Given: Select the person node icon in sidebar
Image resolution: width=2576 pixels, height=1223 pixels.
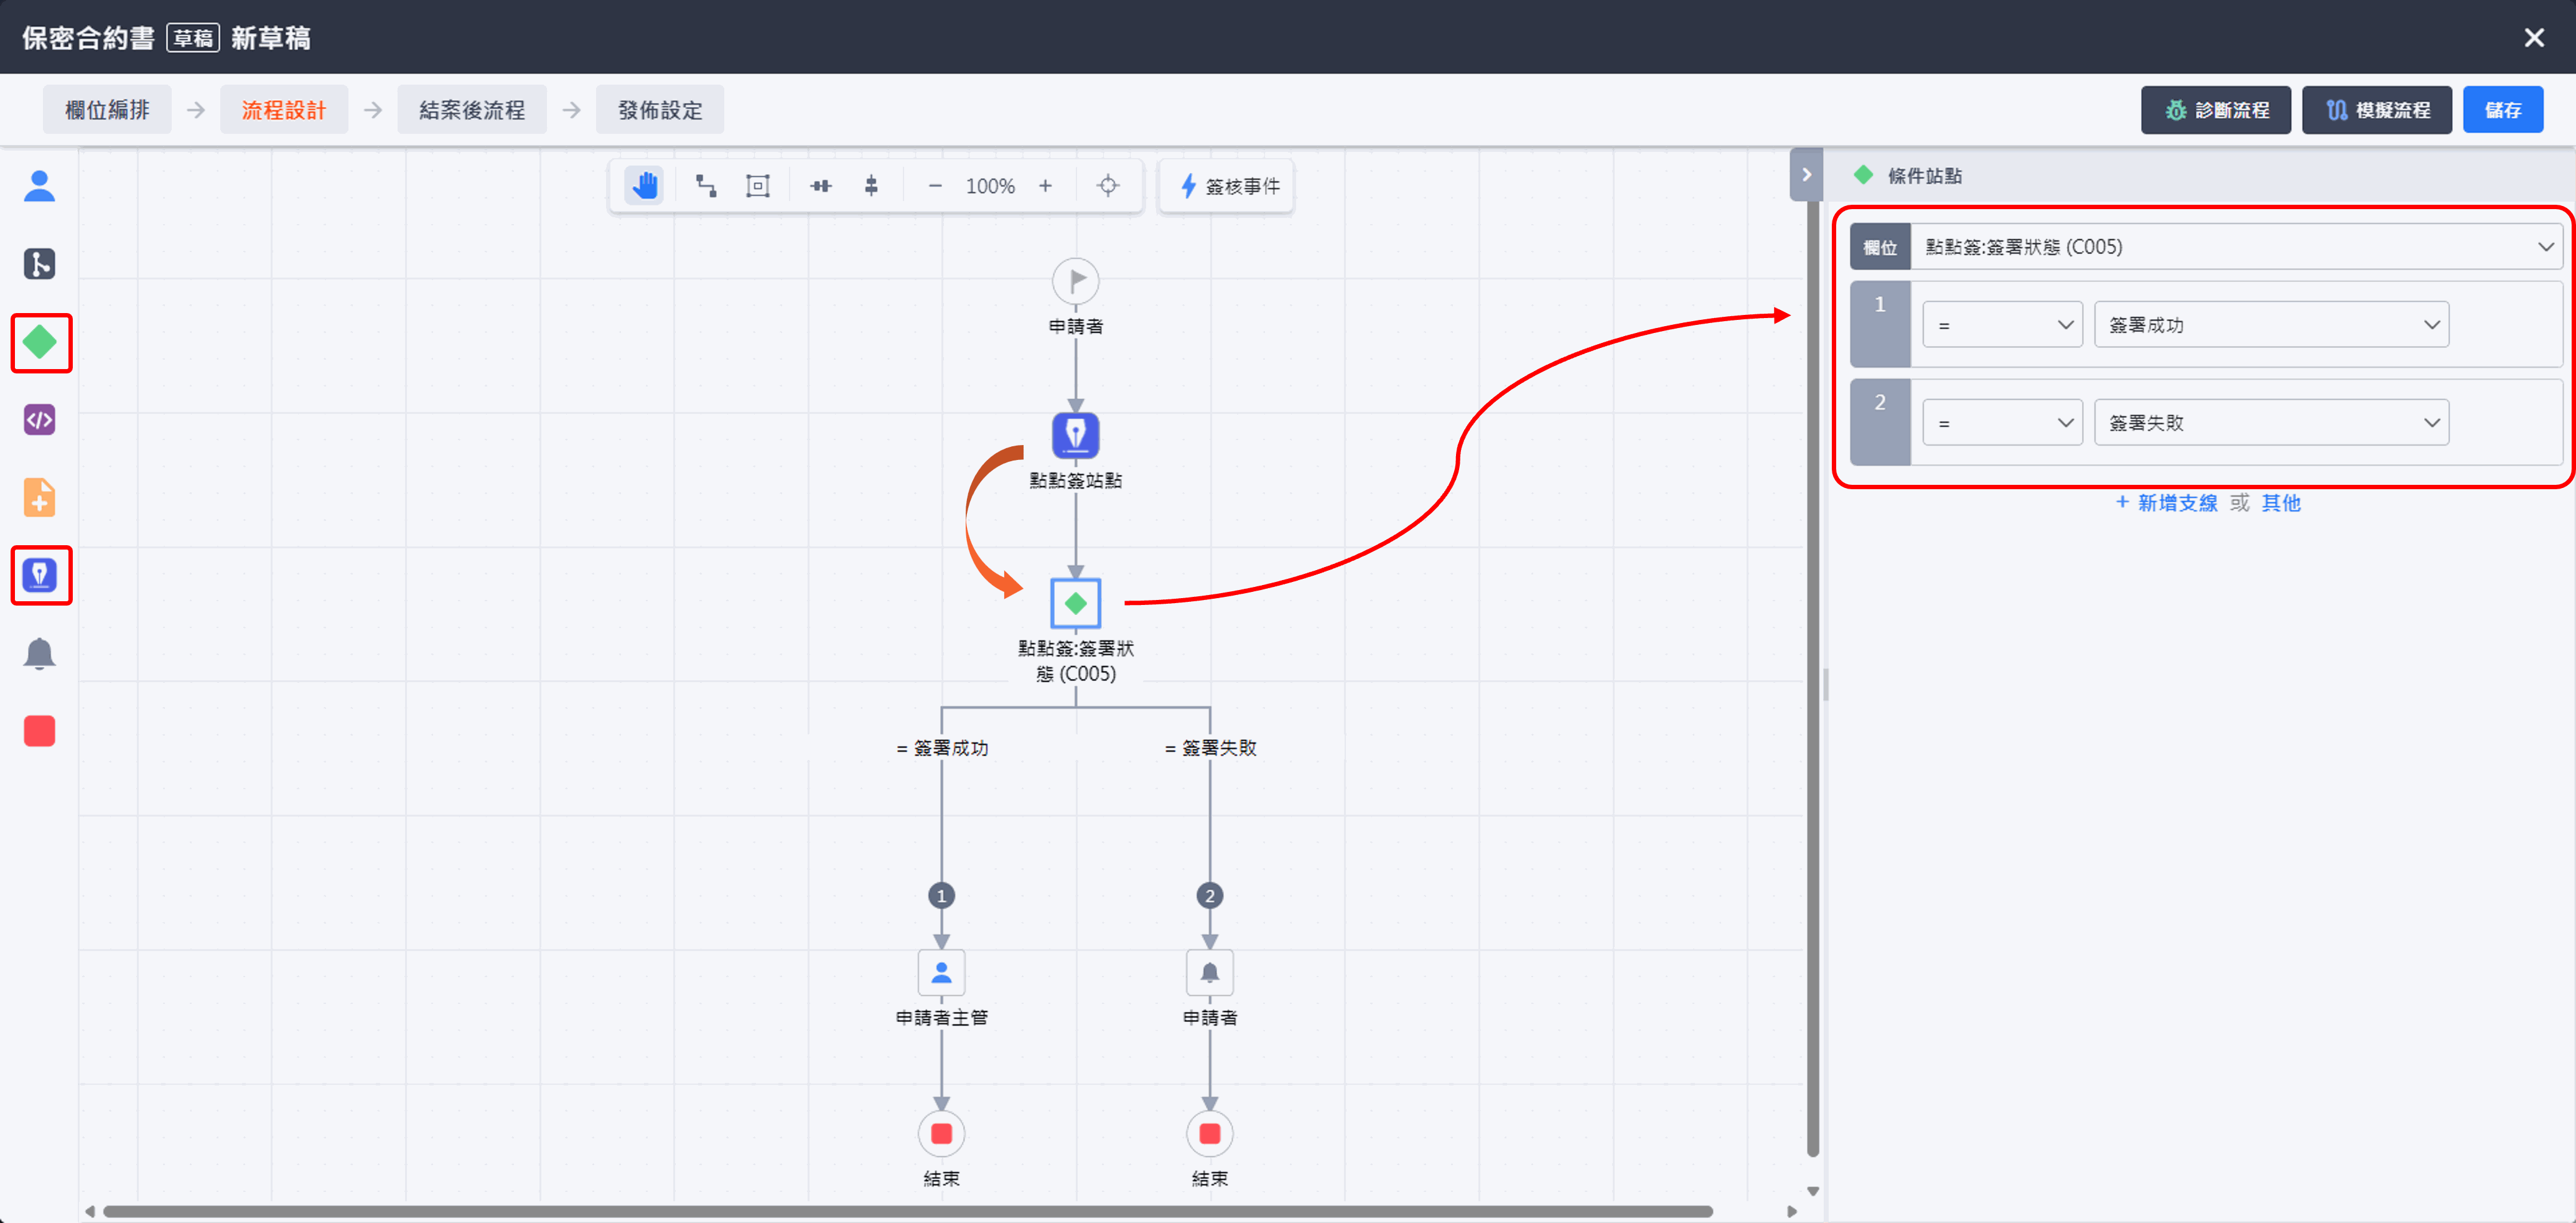Looking at the screenshot, I should [x=39, y=186].
